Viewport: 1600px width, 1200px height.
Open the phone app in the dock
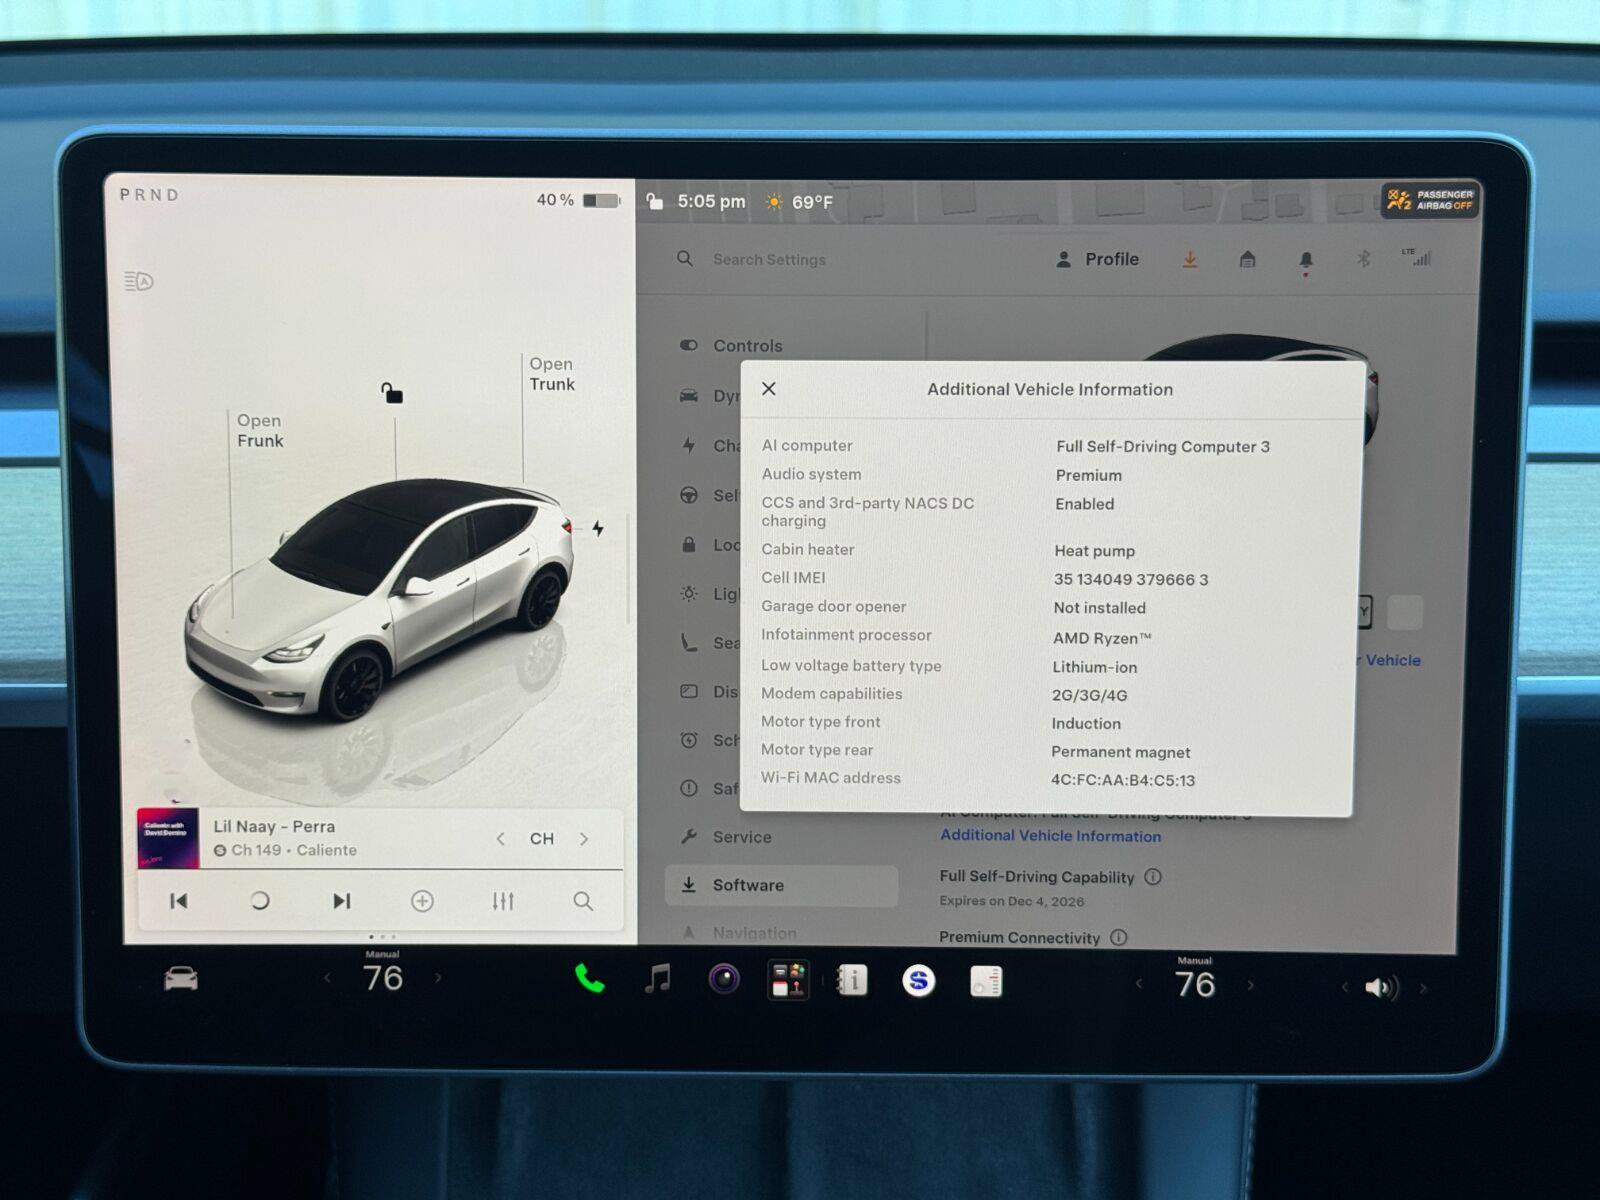(590, 979)
